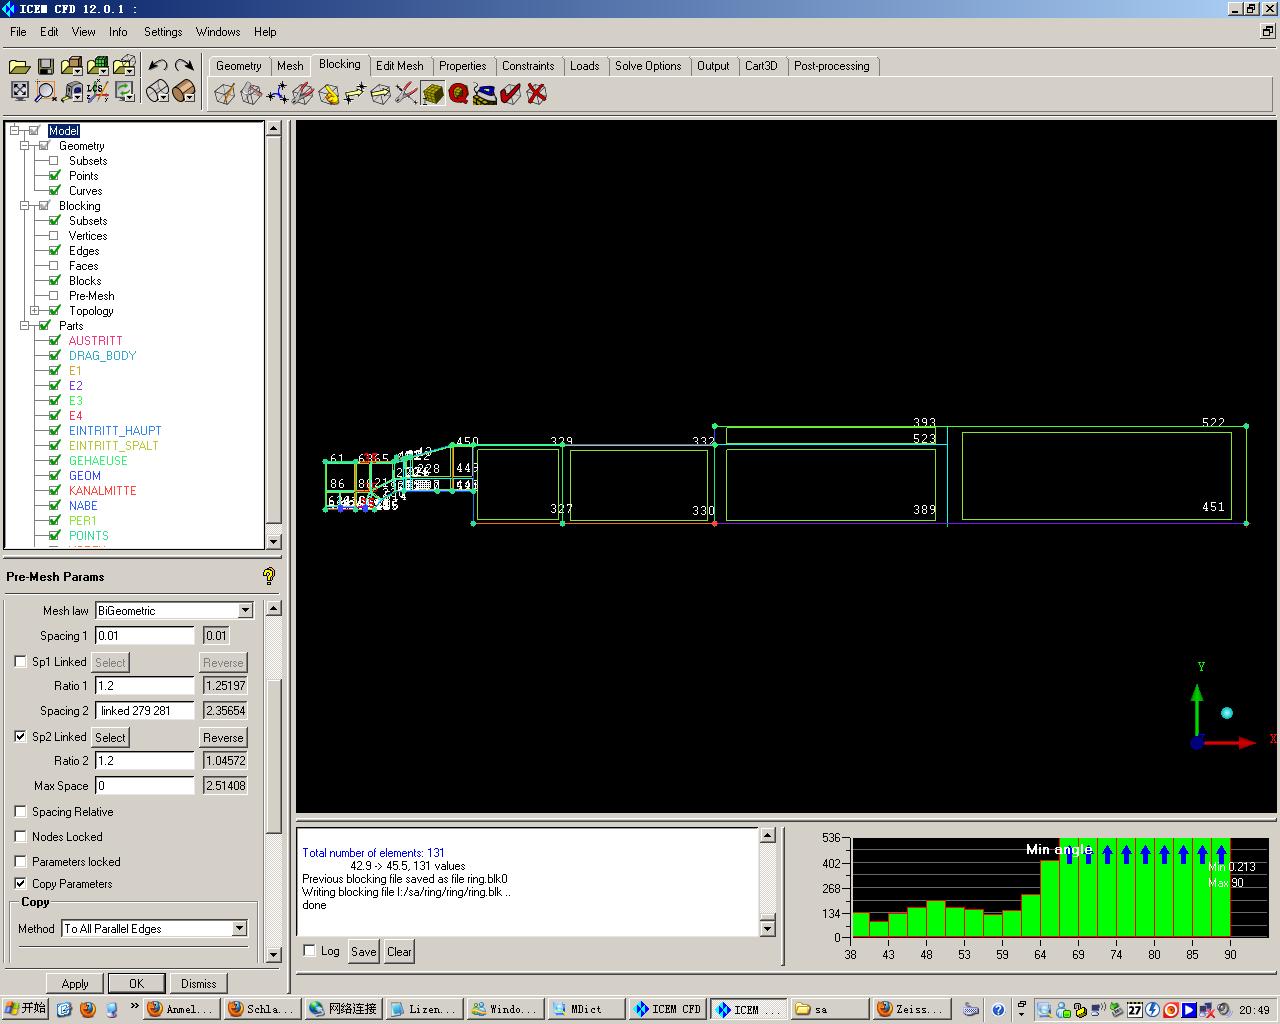Image resolution: width=1280 pixels, height=1024 pixels.
Task: Enable the Vertices checkbox under Blocking
Action: (54, 235)
